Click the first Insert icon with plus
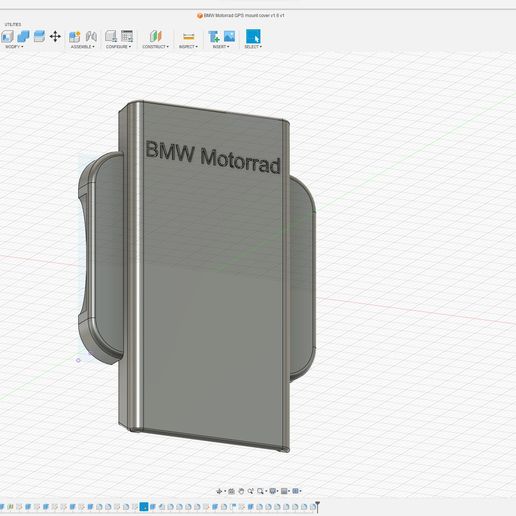Screen dimensions: 516x516 tap(213, 37)
